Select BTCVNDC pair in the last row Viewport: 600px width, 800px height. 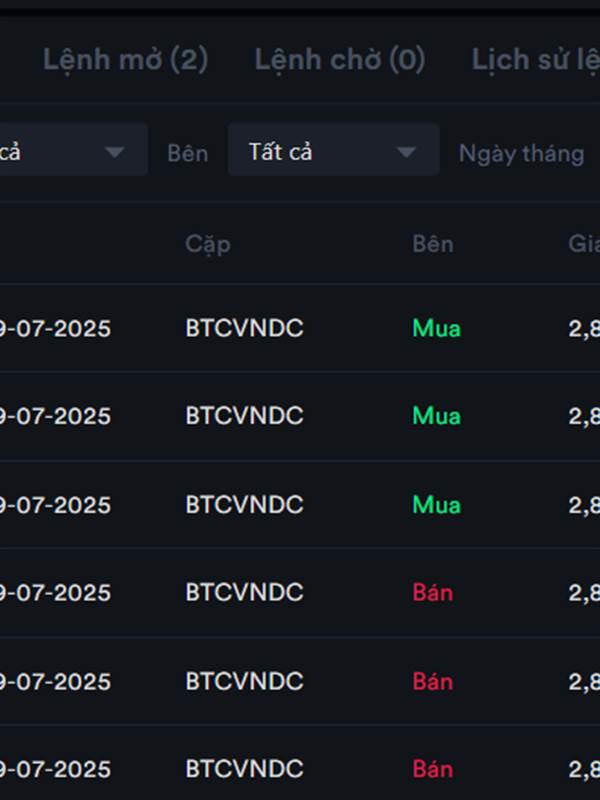tap(244, 769)
